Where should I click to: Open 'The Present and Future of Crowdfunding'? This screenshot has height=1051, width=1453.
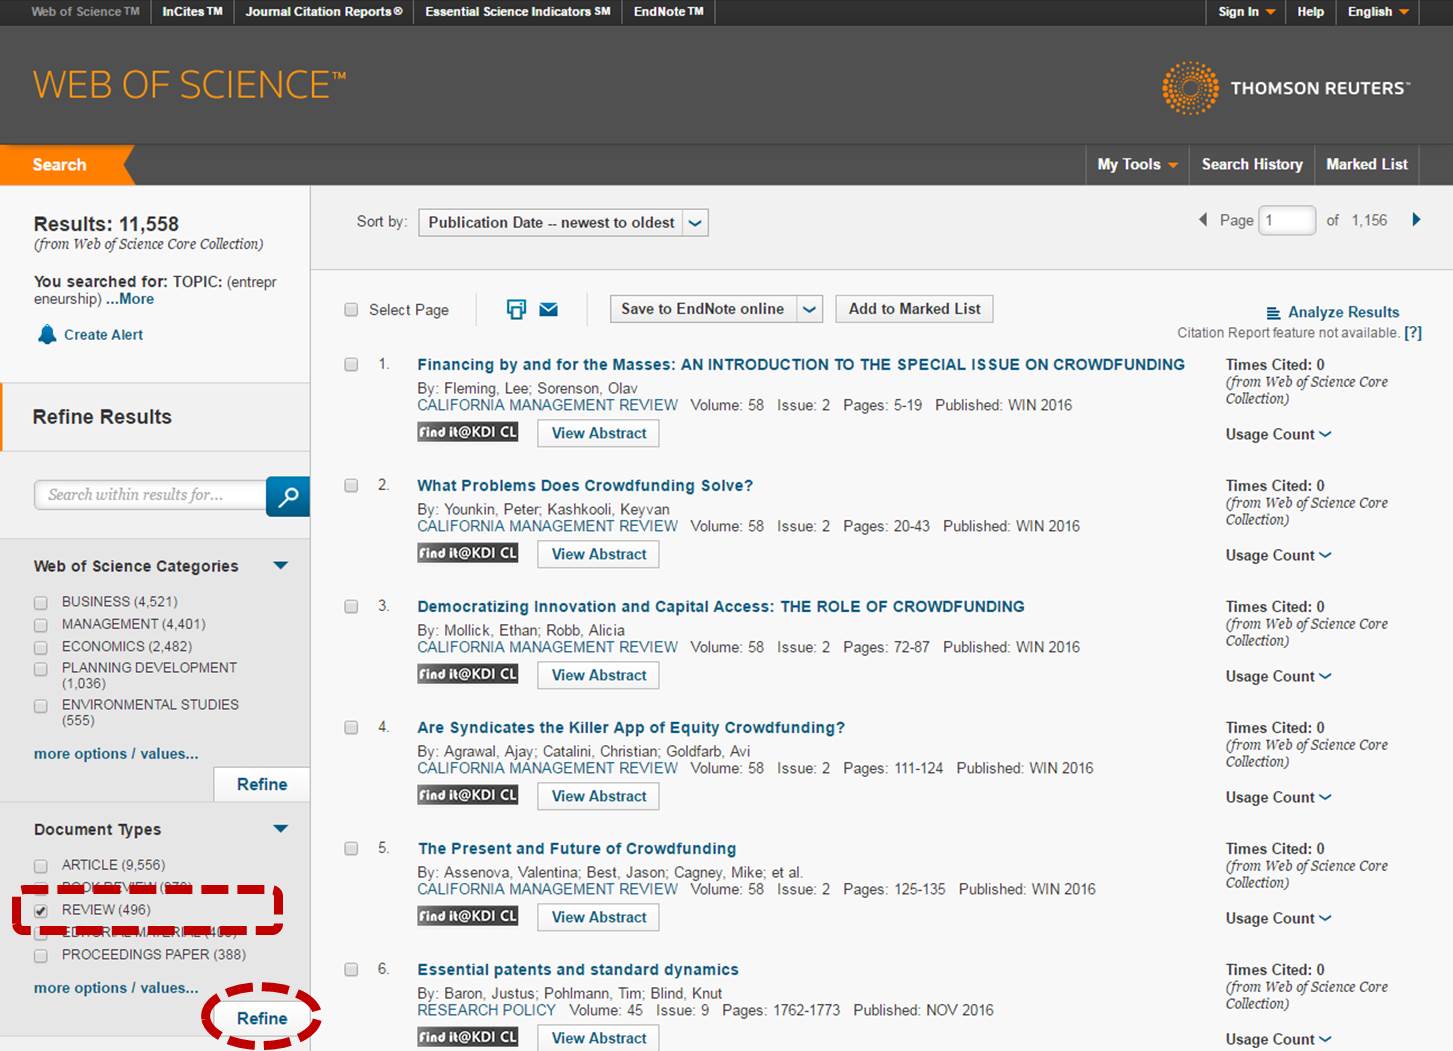tap(577, 849)
